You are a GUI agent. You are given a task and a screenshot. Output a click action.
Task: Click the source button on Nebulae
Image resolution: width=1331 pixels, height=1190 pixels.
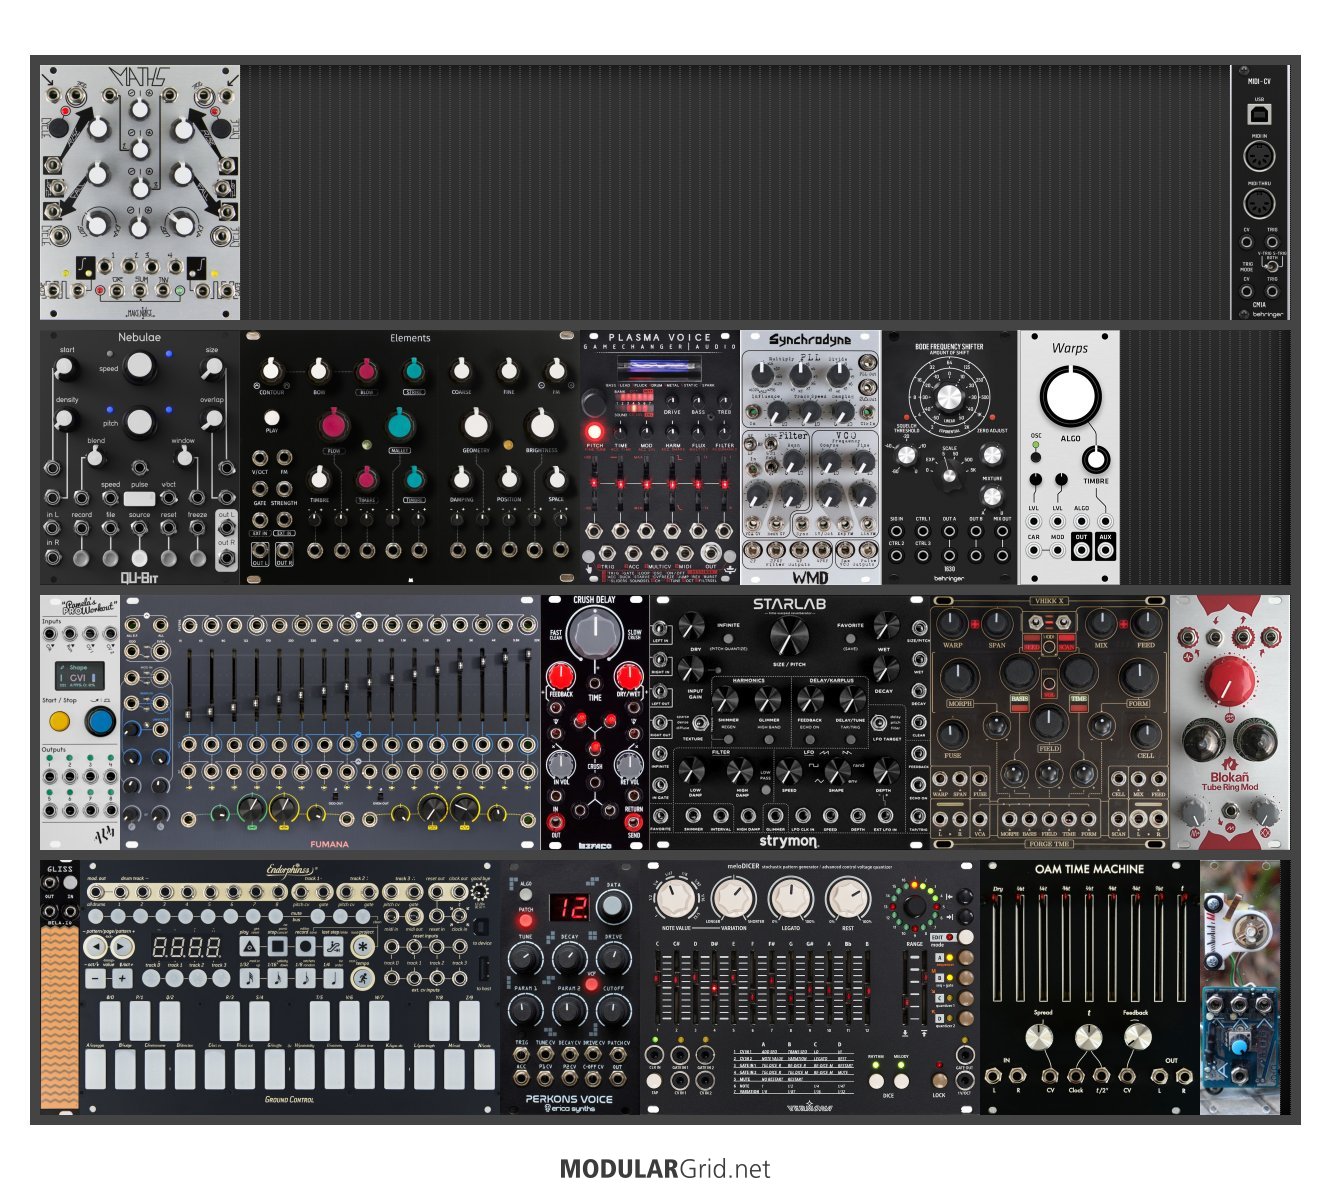pos(139,557)
